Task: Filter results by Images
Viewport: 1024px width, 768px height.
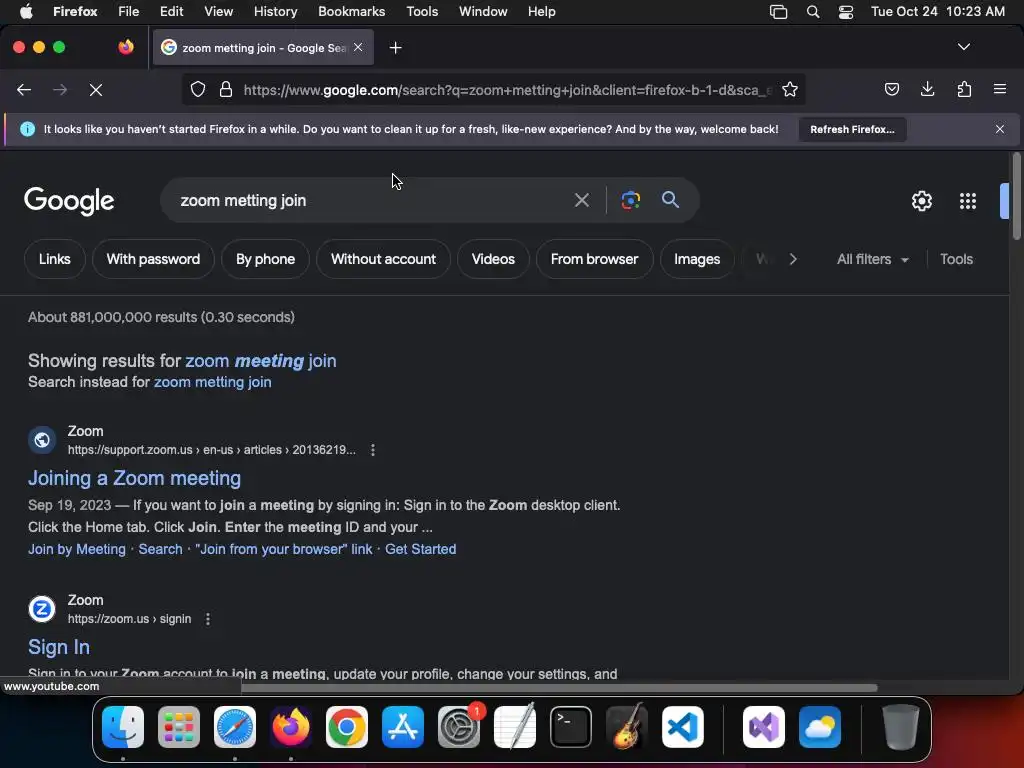Action: click(697, 259)
